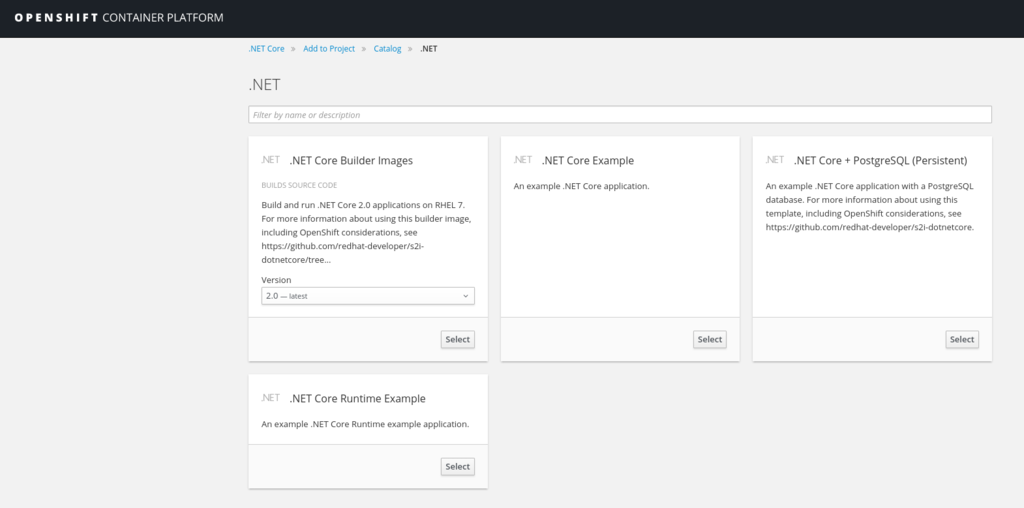Screen dimensions: 1024x508
Task: Click .NET icon on Core Runtime Example card
Action: point(270,398)
